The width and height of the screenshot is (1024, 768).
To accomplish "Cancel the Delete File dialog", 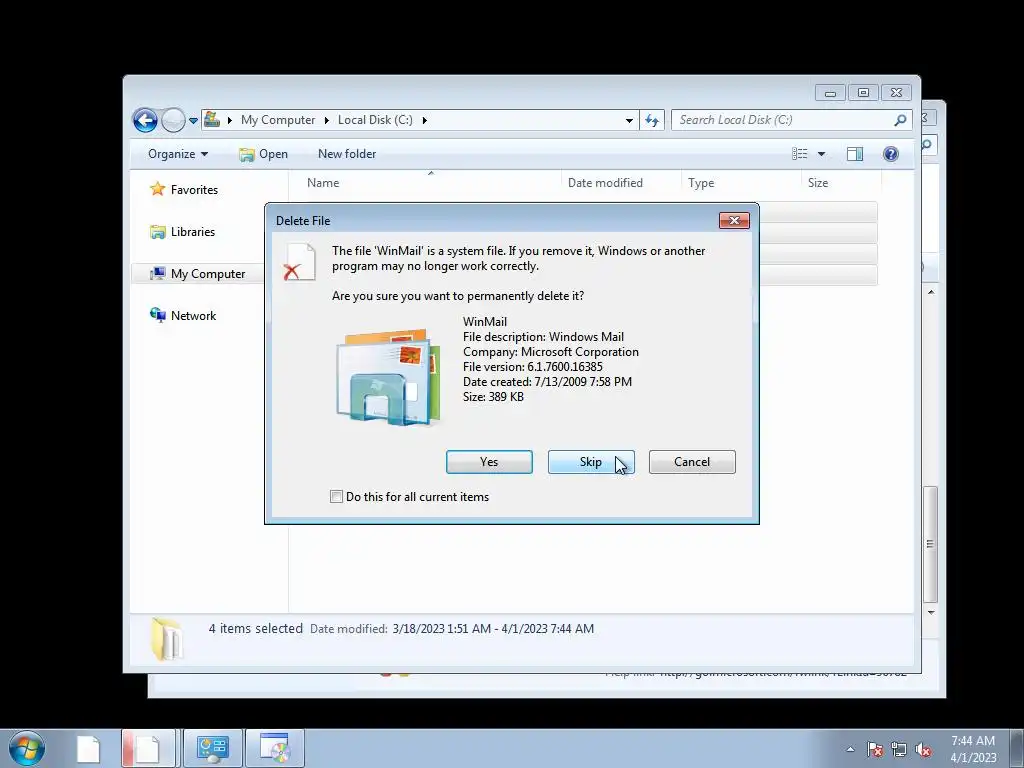I will pos(692,462).
